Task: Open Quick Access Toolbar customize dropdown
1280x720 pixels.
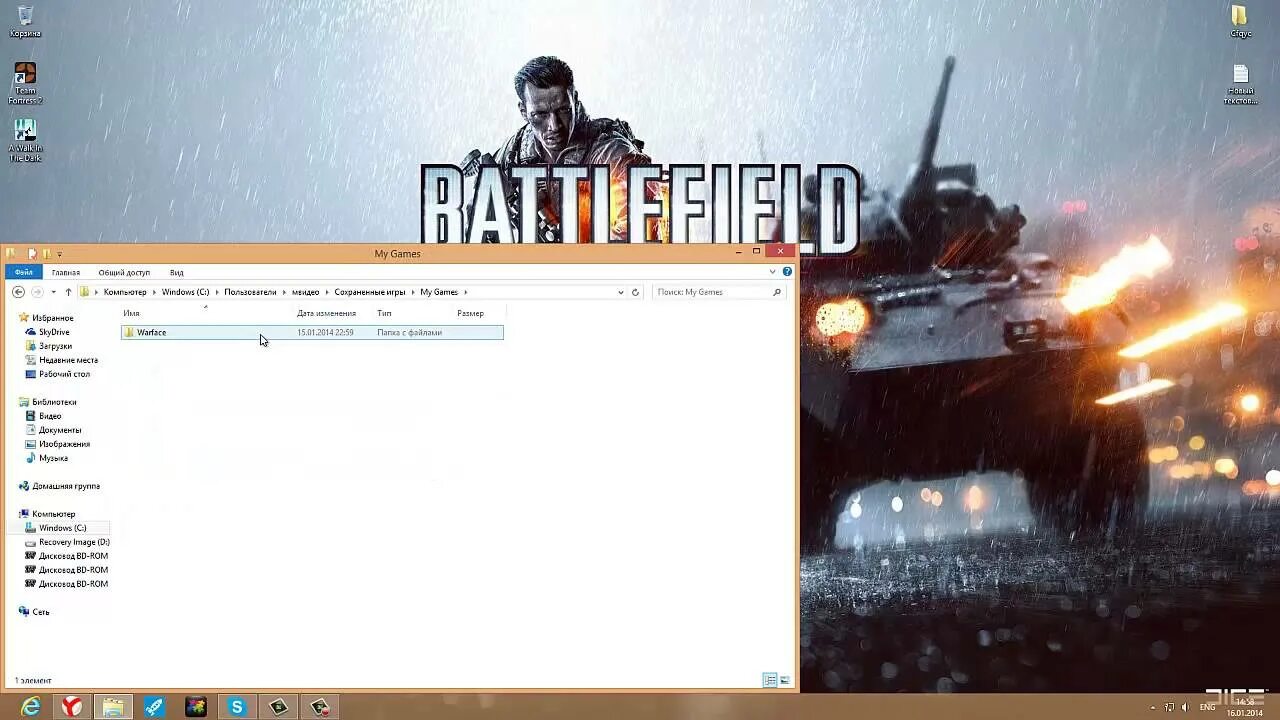Action: coord(59,254)
